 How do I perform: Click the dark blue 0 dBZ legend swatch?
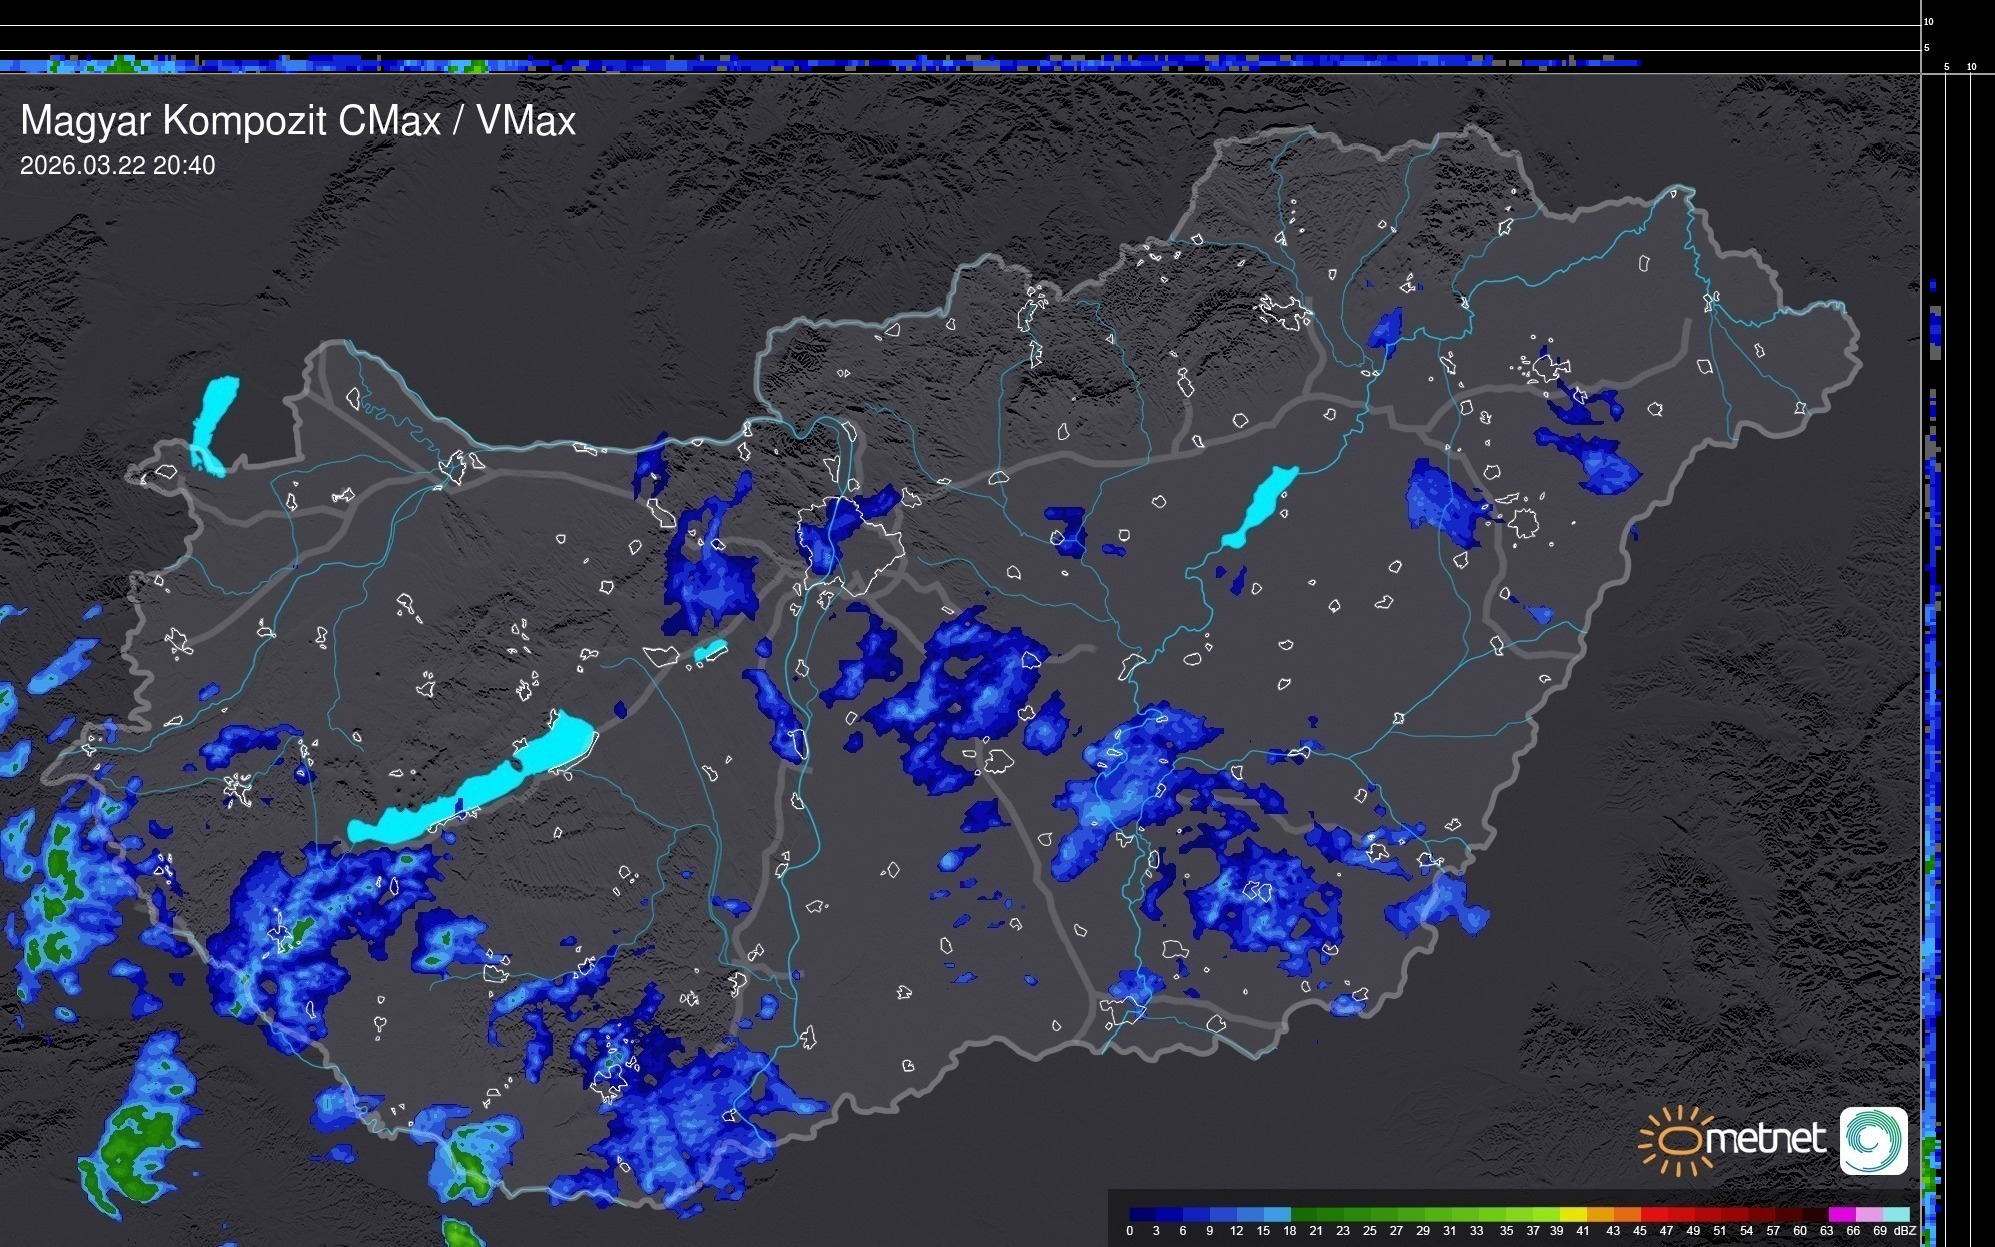coord(1141,1214)
